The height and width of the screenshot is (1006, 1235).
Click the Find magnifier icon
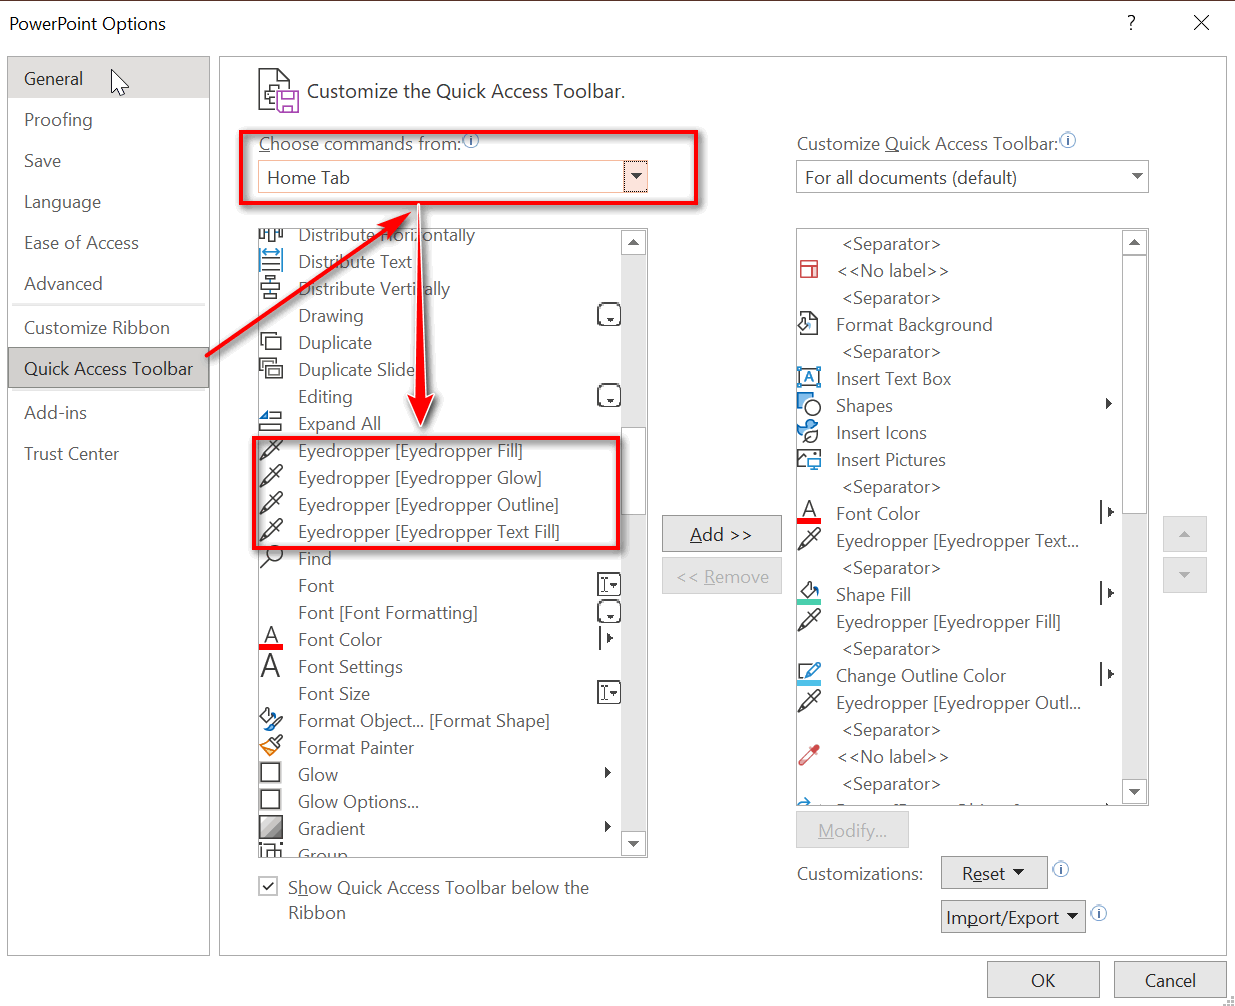[x=271, y=558]
